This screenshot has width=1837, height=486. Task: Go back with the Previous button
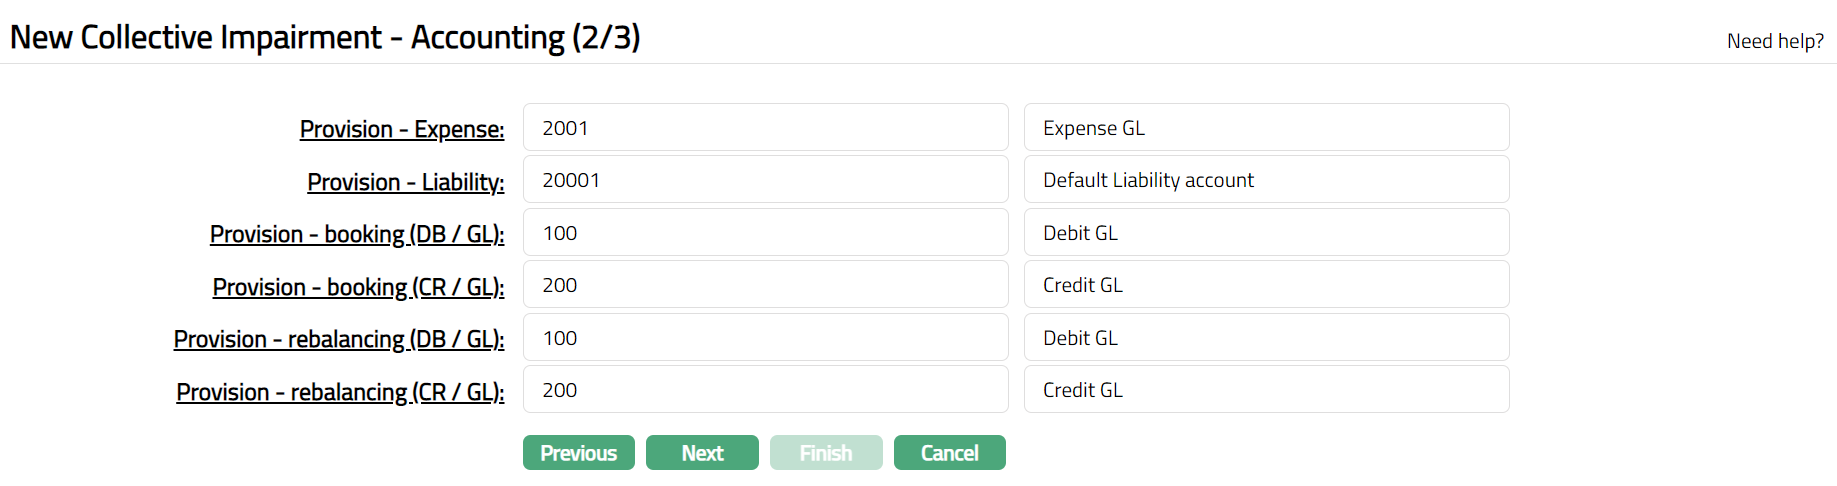pos(578,453)
